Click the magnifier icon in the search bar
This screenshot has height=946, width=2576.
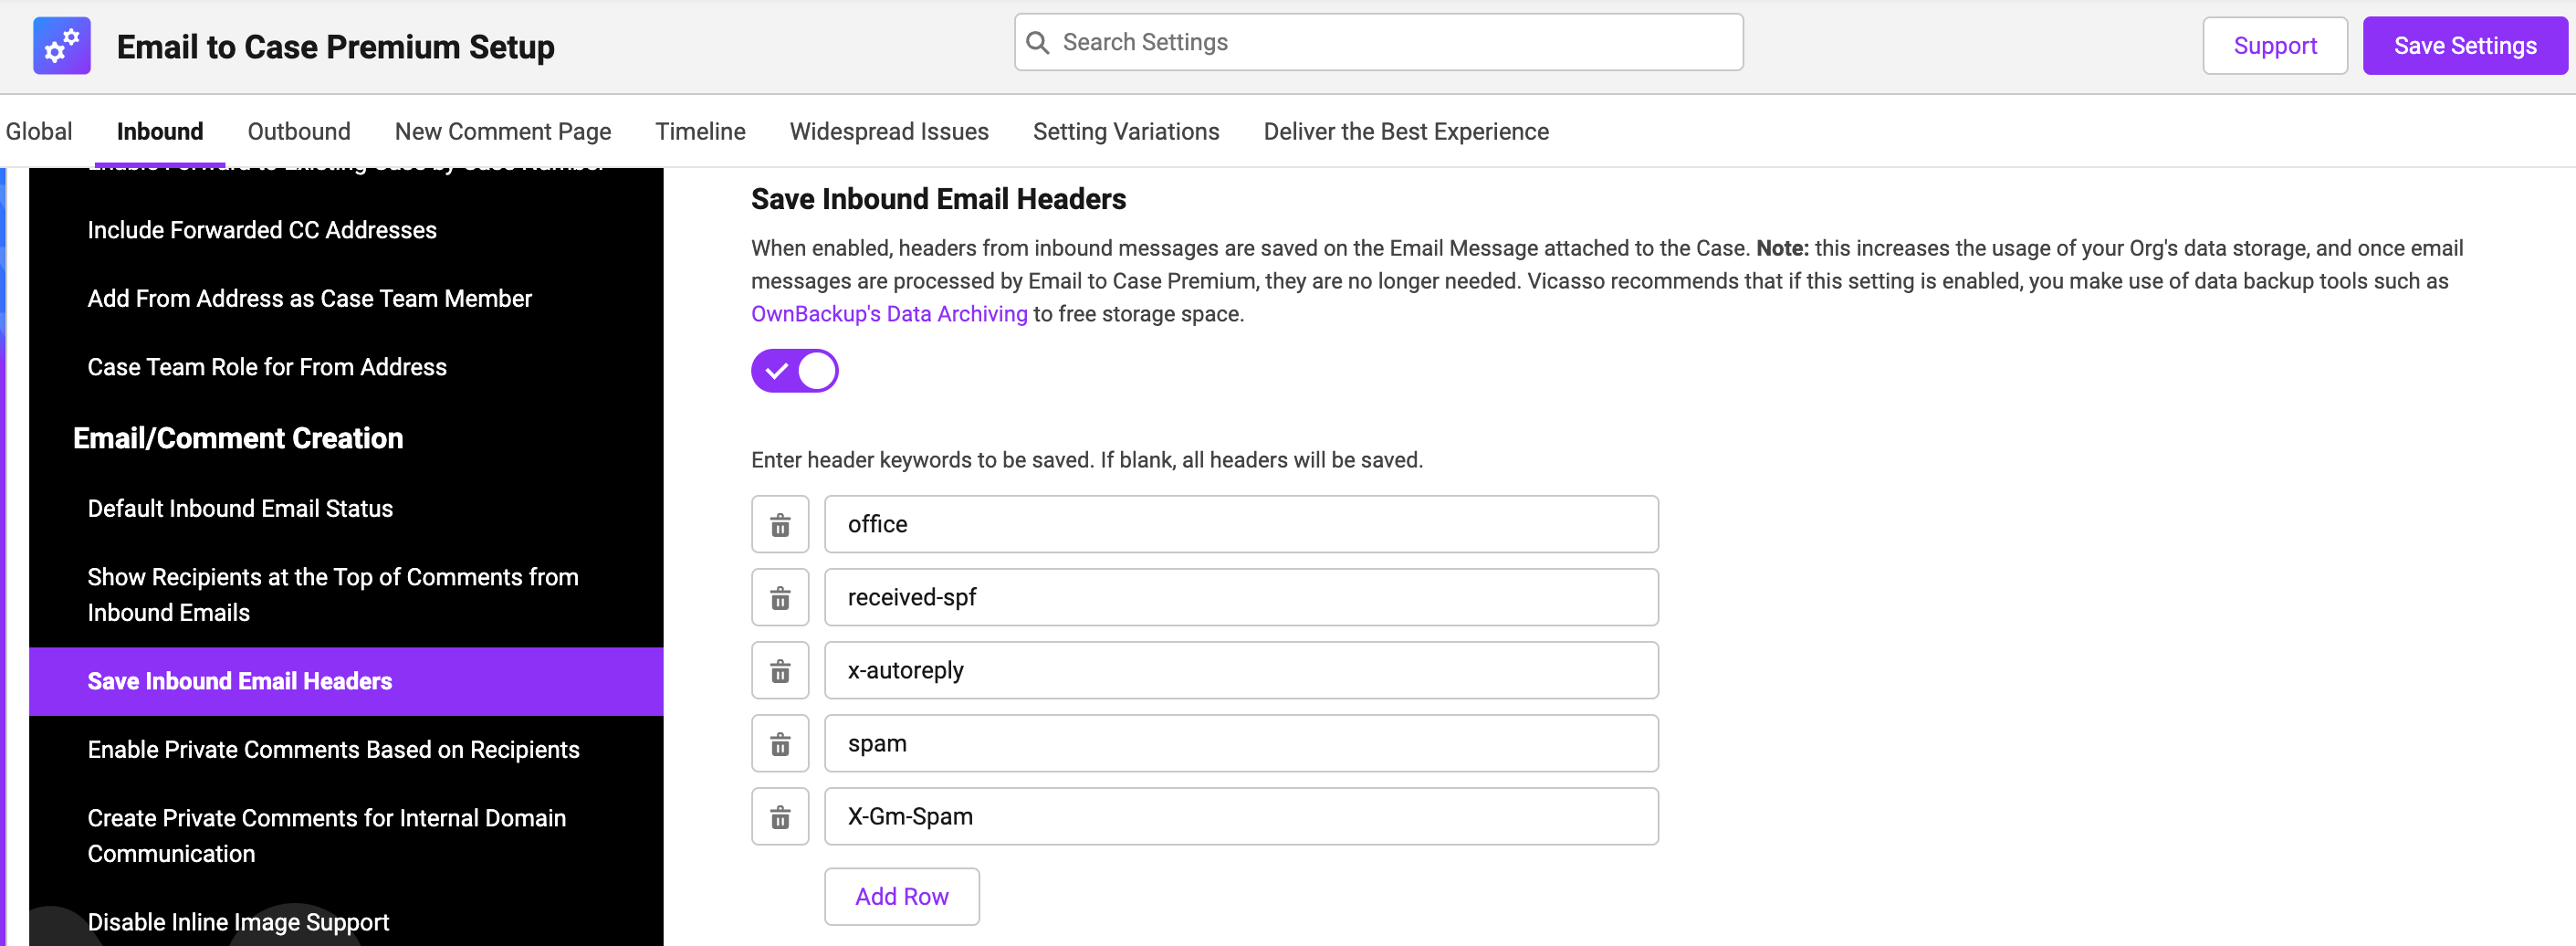tap(1038, 43)
